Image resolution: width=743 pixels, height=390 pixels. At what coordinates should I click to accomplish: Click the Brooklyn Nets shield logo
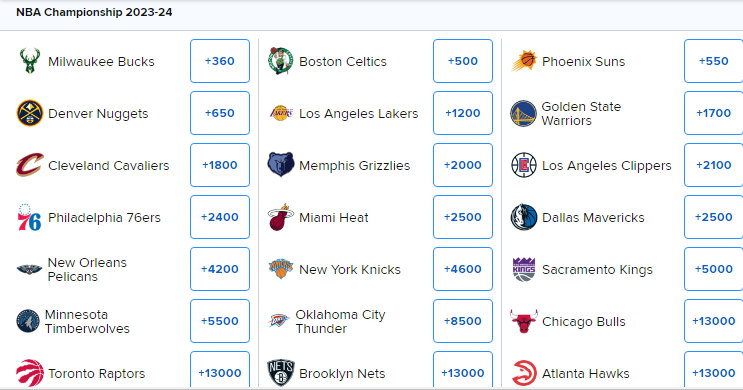(281, 372)
